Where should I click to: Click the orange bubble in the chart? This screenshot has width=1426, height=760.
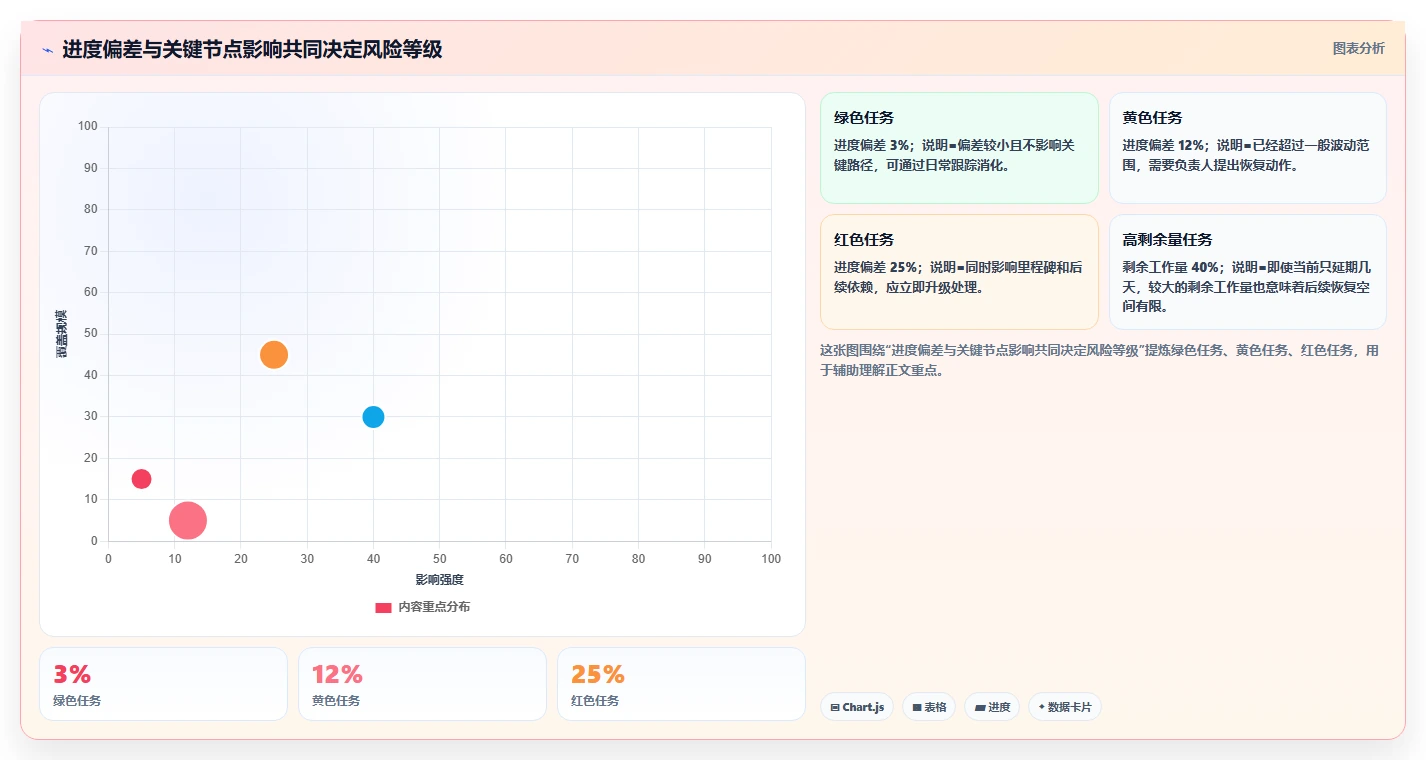pos(274,354)
